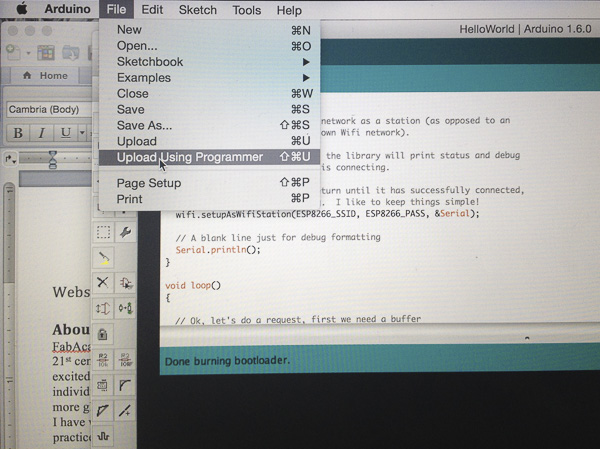This screenshot has height=449, width=600.
Task: Open the Edit menu
Action: pos(152,9)
